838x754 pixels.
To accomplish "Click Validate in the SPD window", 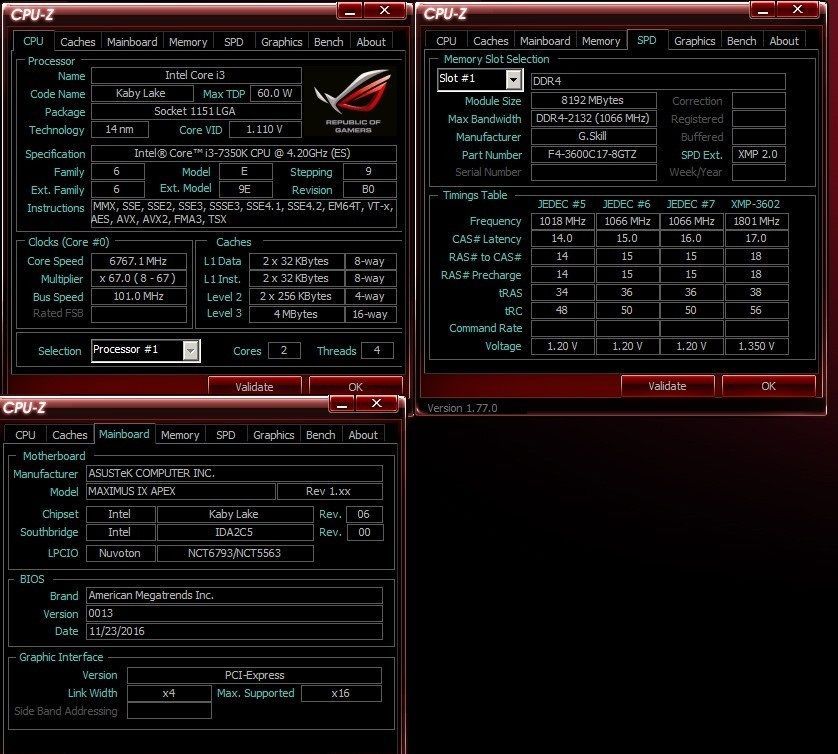I will coord(668,385).
